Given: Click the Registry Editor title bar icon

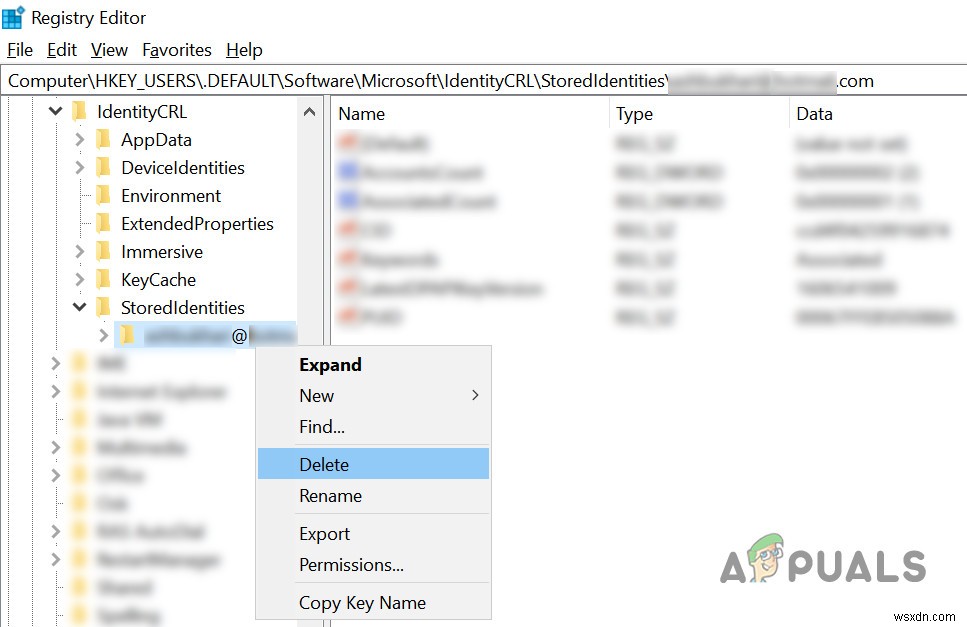Looking at the screenshot, I should click(x=12, y=17).
